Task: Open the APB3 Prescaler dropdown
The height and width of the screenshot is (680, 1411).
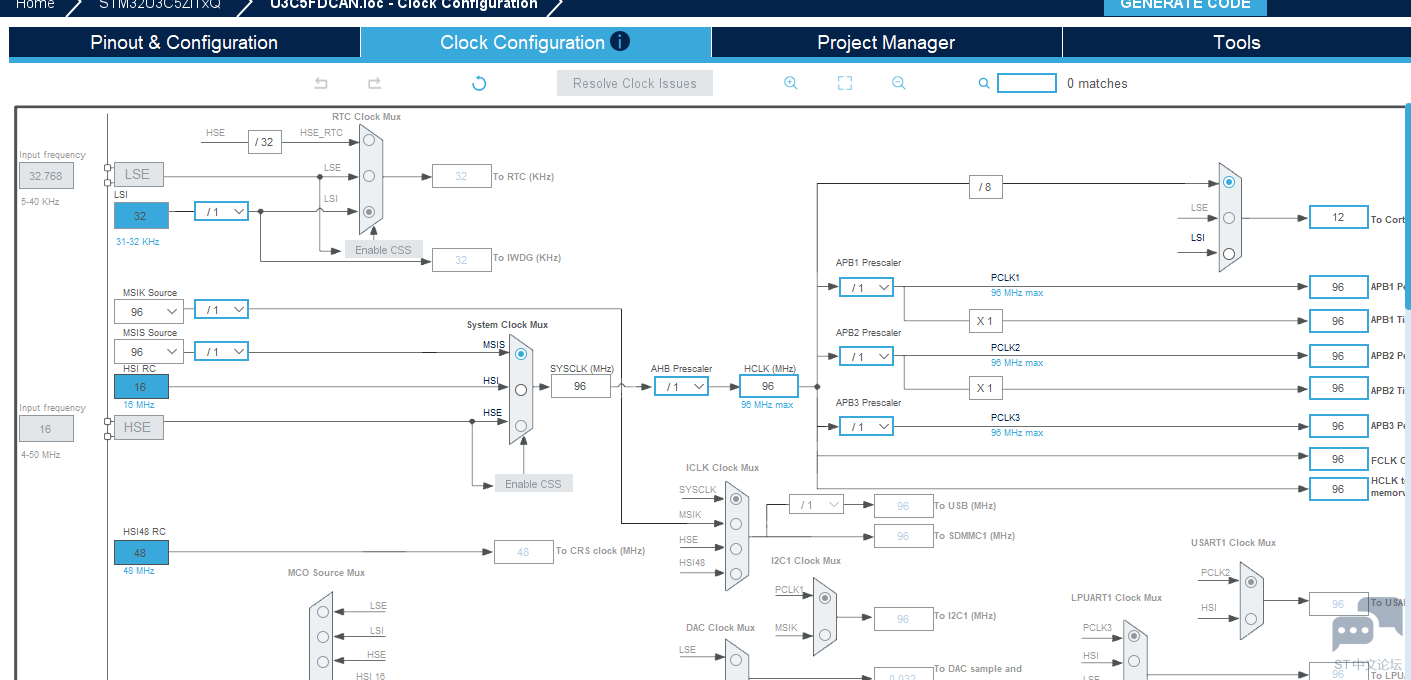Action: [x=866, y=426]
